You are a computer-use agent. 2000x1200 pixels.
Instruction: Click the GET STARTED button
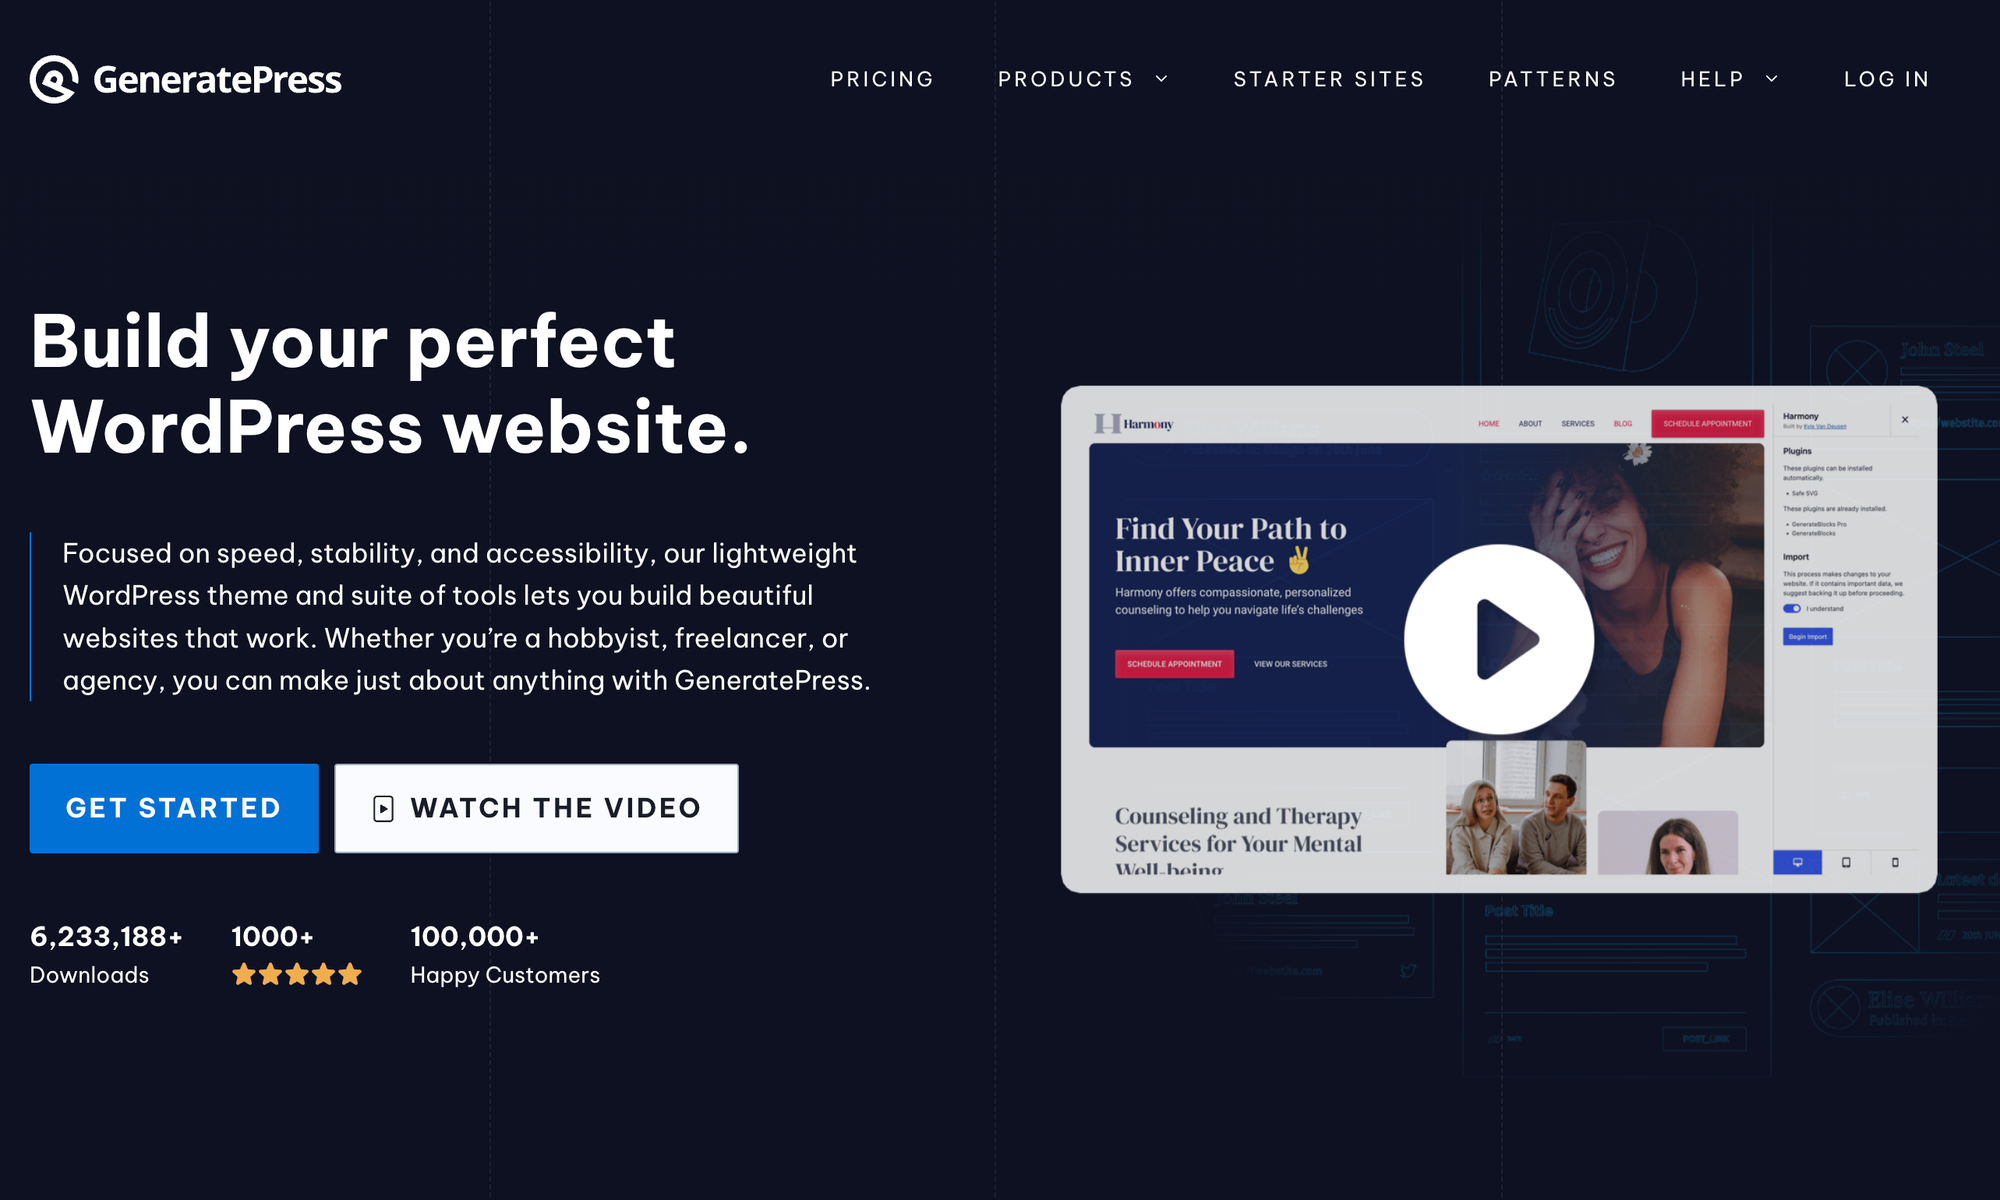click(173, 807)
